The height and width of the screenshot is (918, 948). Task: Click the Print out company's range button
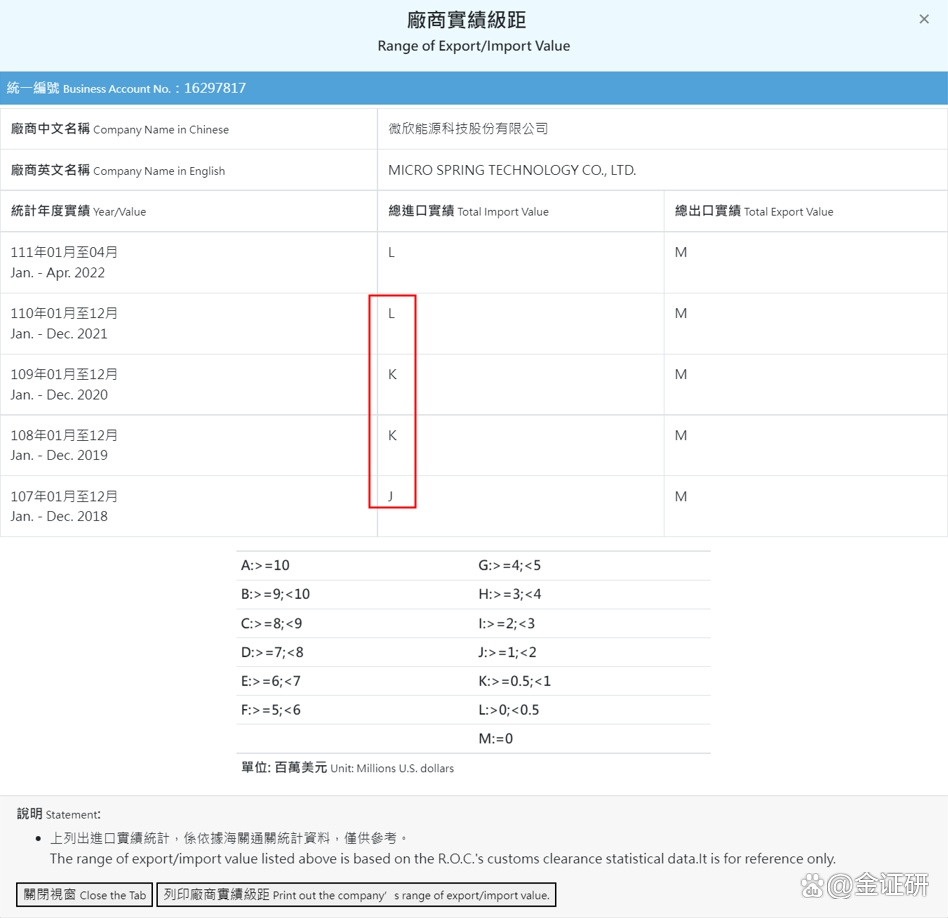(x=356, y=894)
